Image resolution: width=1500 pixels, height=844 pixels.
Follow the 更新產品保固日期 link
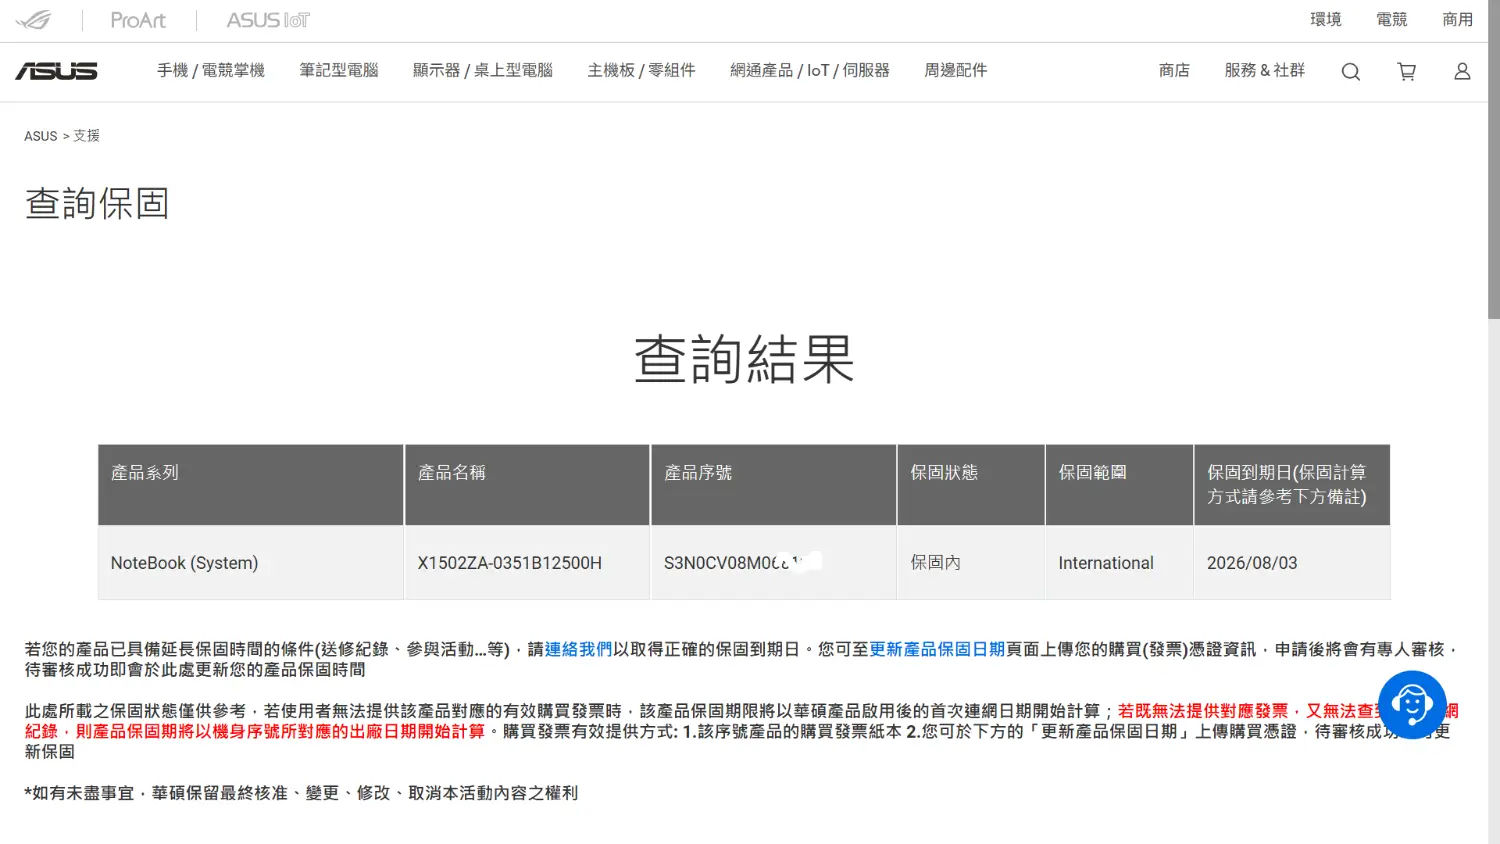pyautogui.click(x=937, y=649)
